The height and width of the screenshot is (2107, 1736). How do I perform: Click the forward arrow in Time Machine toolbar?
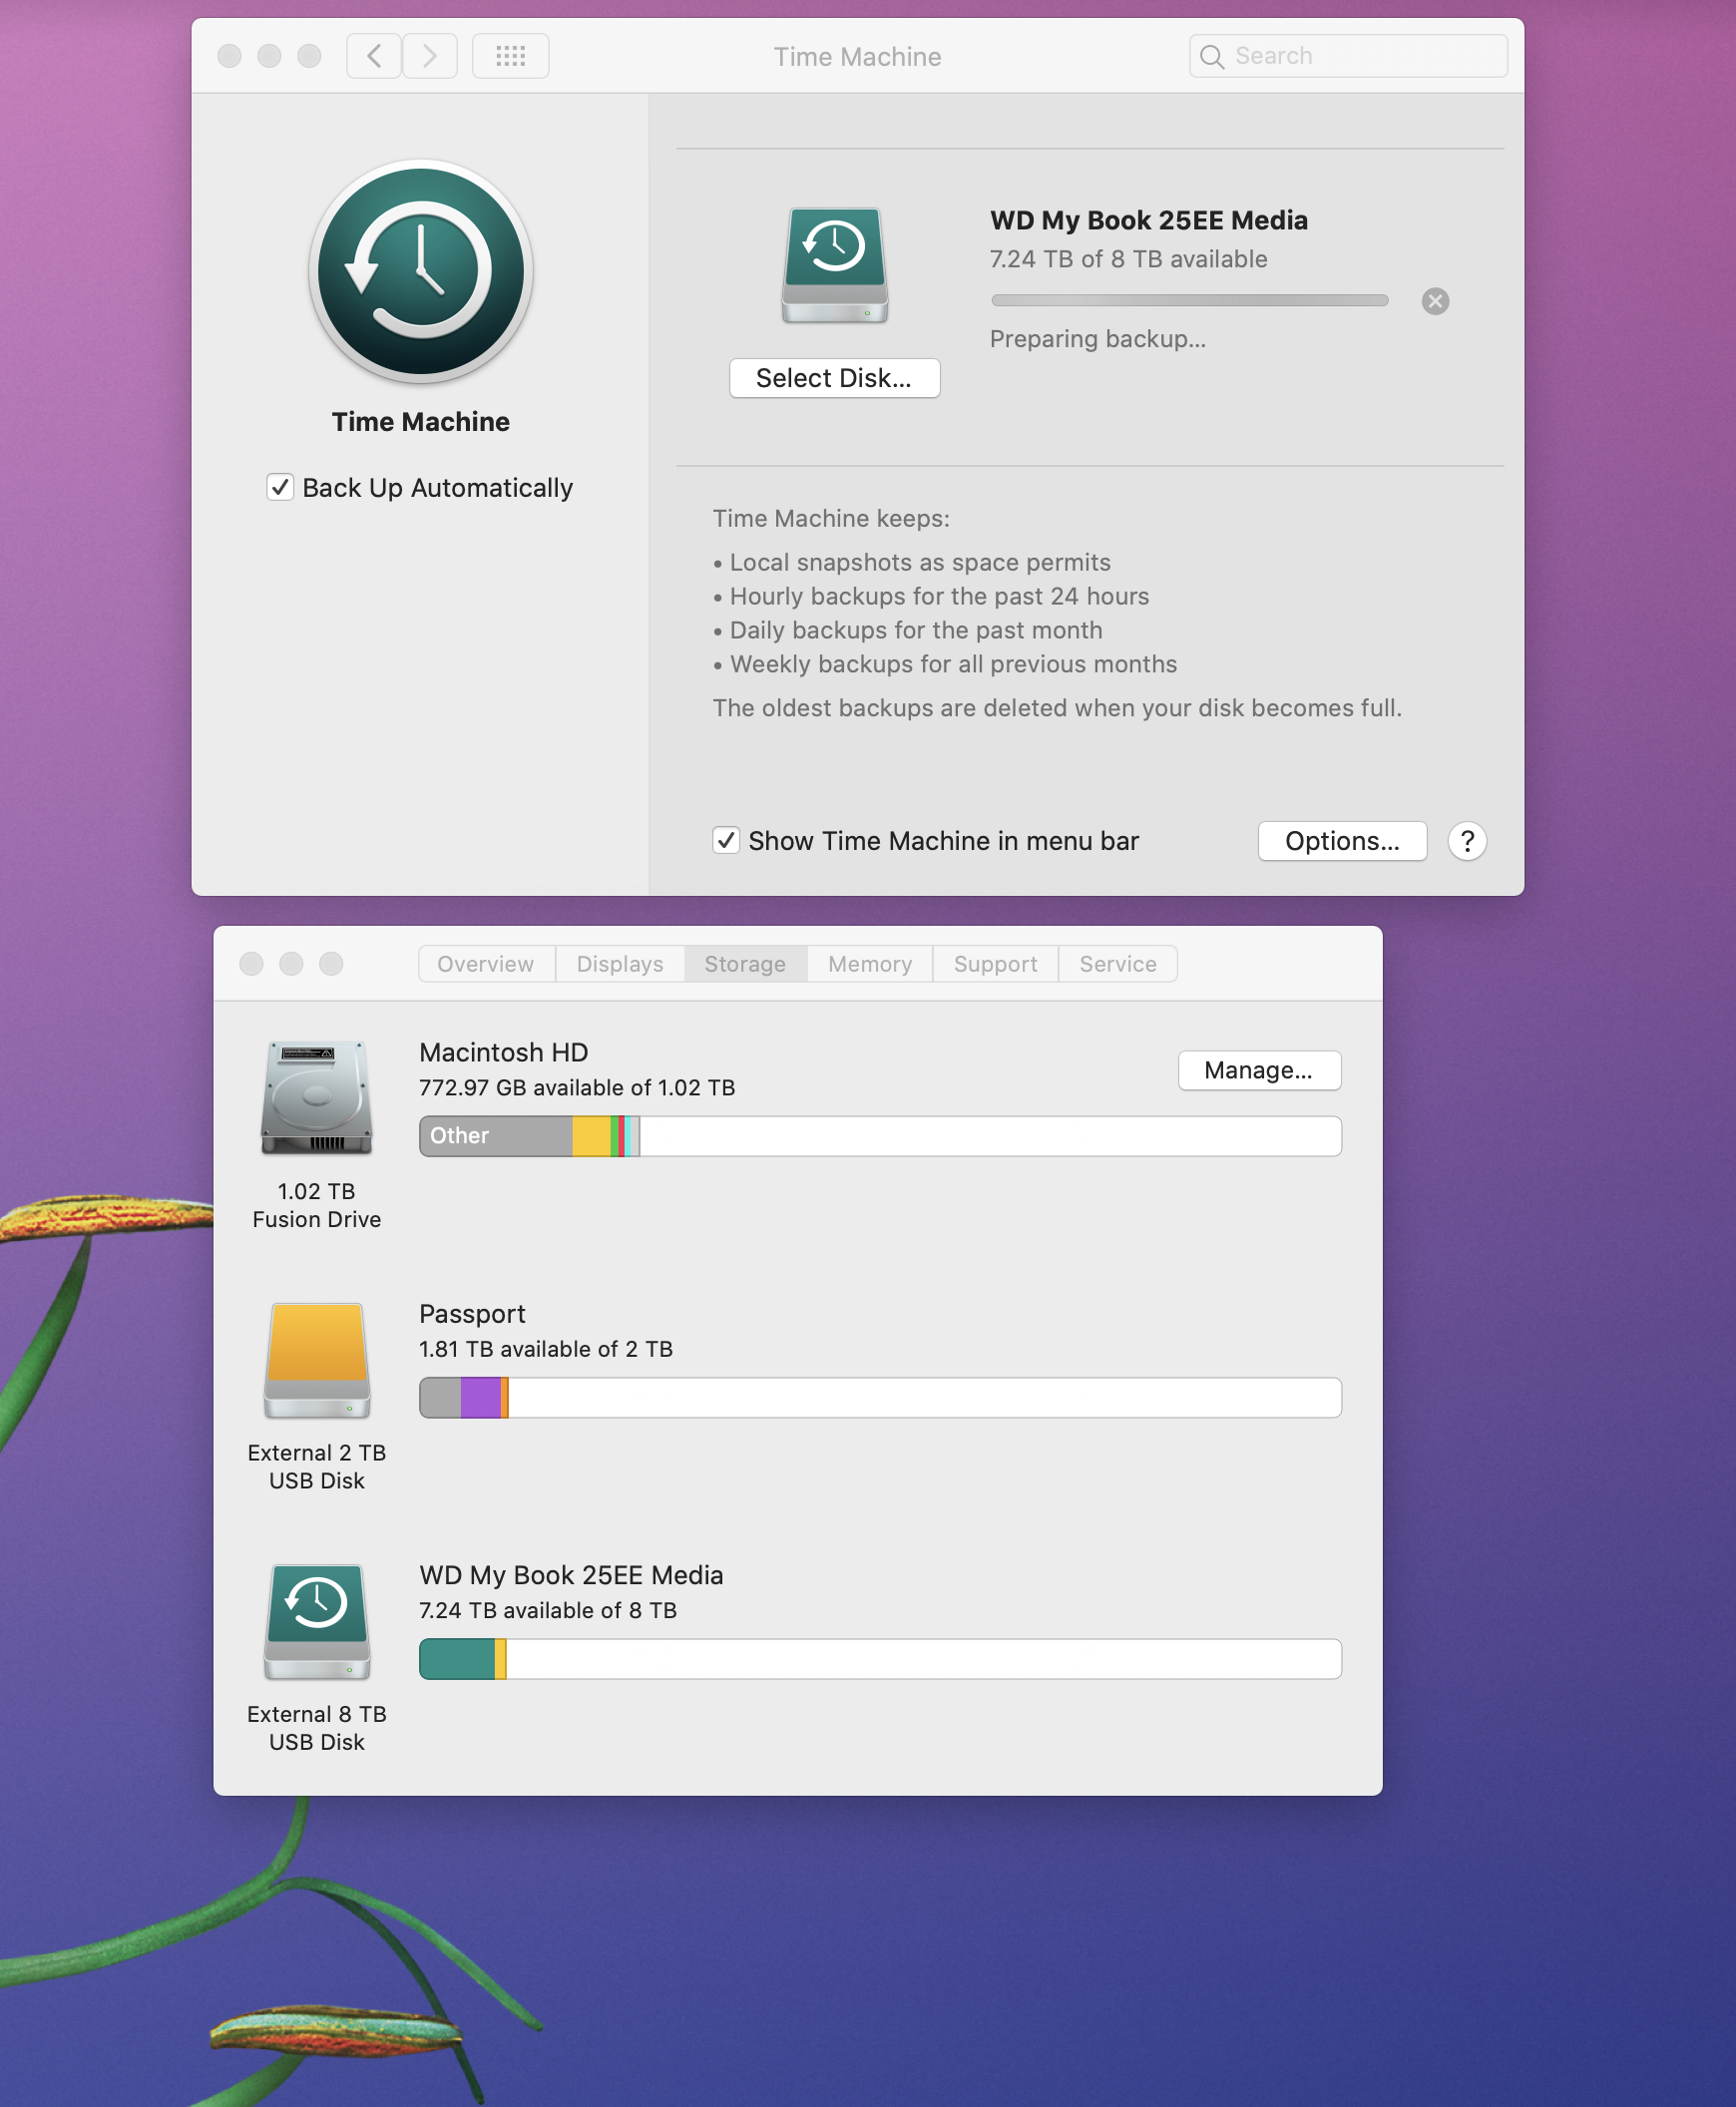(430, 56)
